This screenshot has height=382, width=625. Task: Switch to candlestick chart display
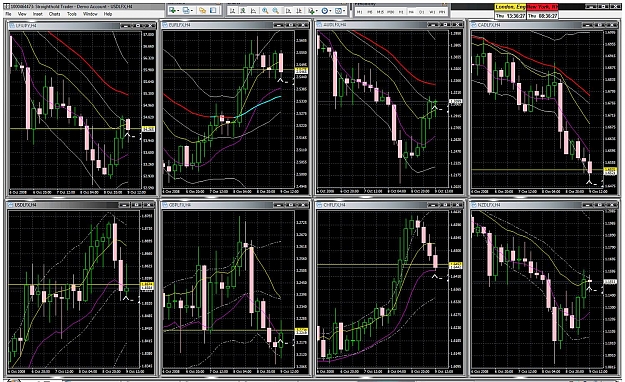pos(243,11)
